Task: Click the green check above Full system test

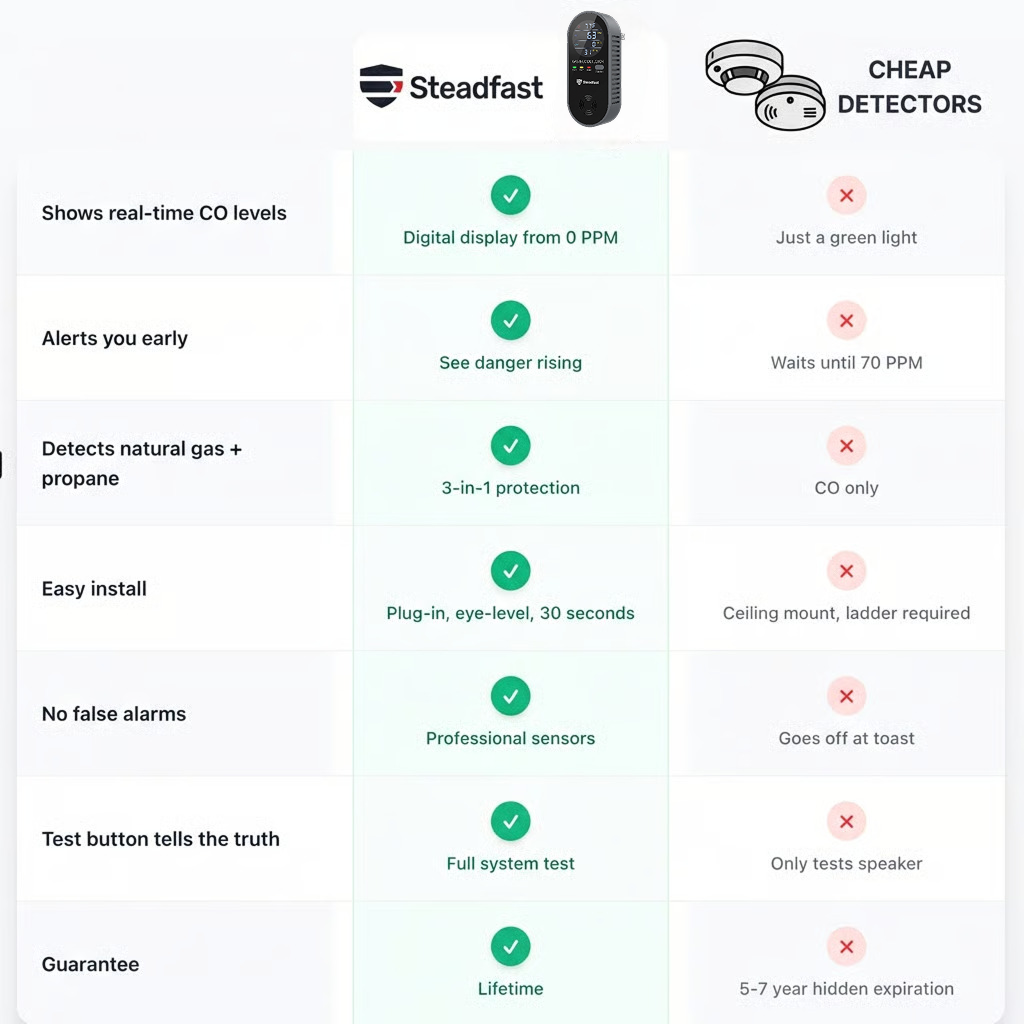Action: 510,821
